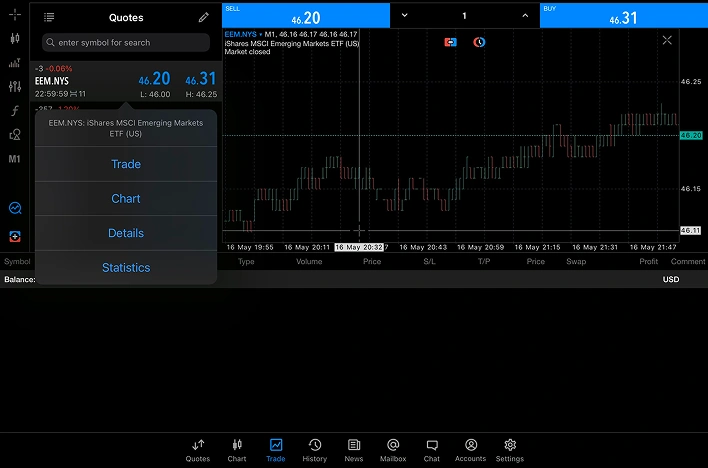Sort positions by Profit column
708x468 pixels.
pos(648,262)
